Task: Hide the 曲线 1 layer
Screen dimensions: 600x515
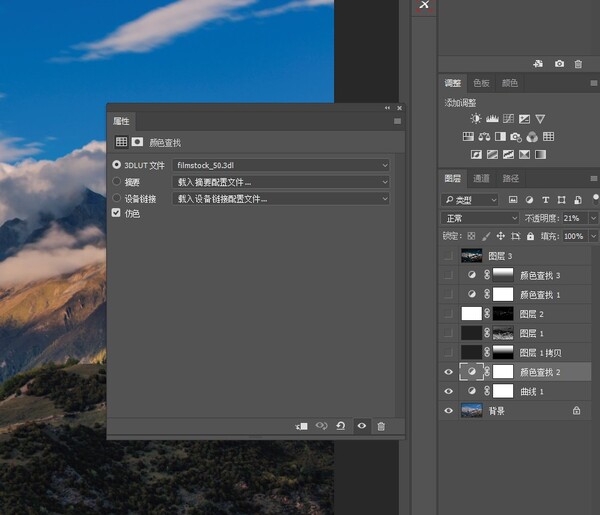Action: click(448, 391)
